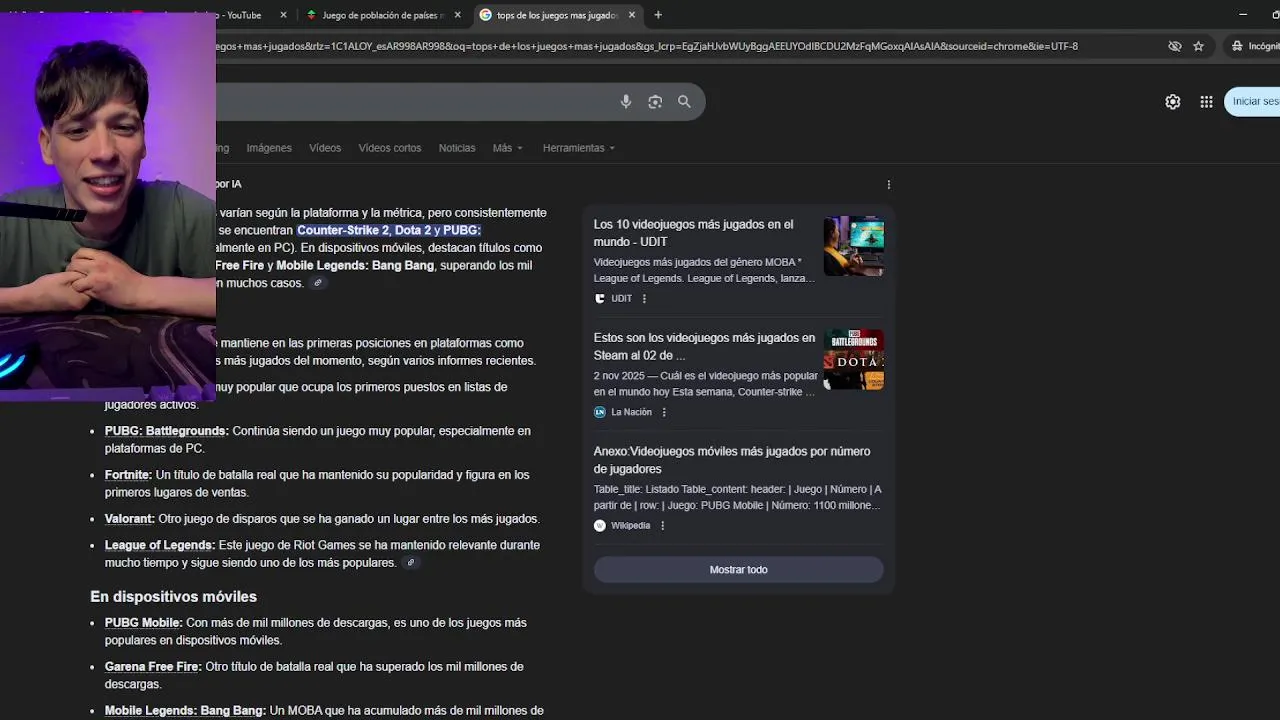Viewport: 1280px width, 720px height.
Task: Open the Imágenes search filter
Action: point(269,148)
